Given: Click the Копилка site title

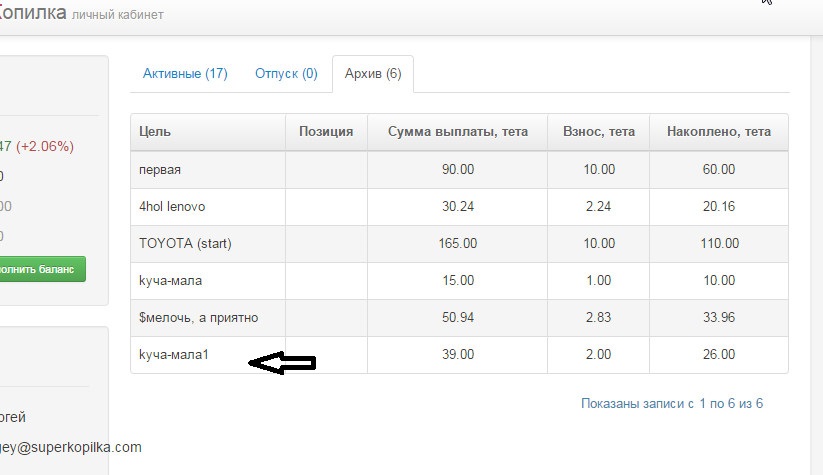Looking at the screenshot, I should [x=33, y=12].
